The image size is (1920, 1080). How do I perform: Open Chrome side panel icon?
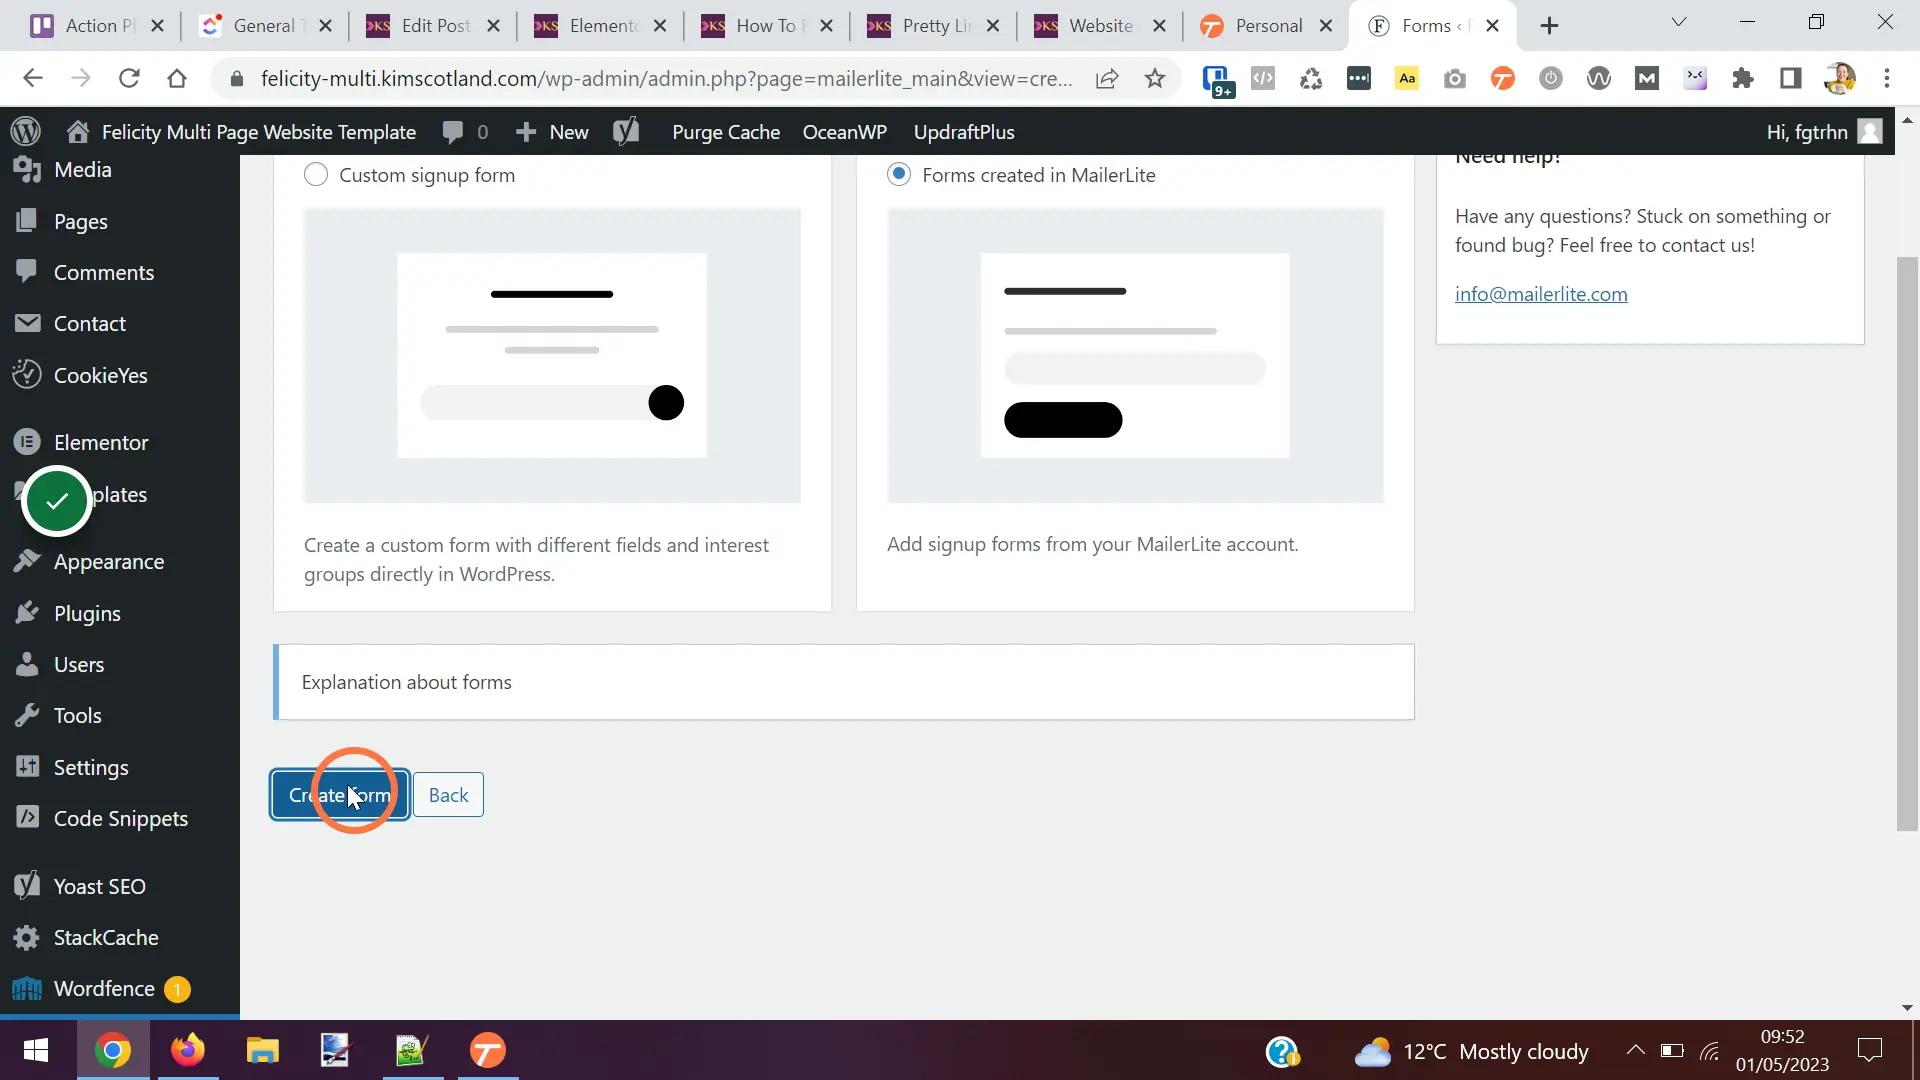pos(1791,78)
